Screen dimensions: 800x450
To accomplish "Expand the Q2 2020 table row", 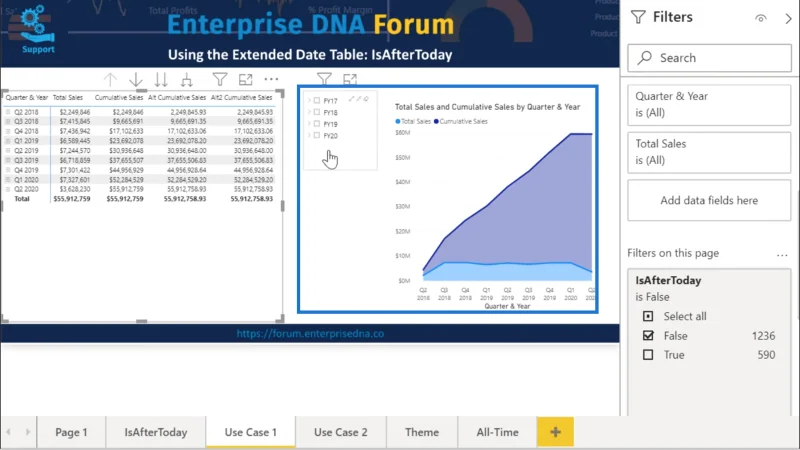I will 8,189.
